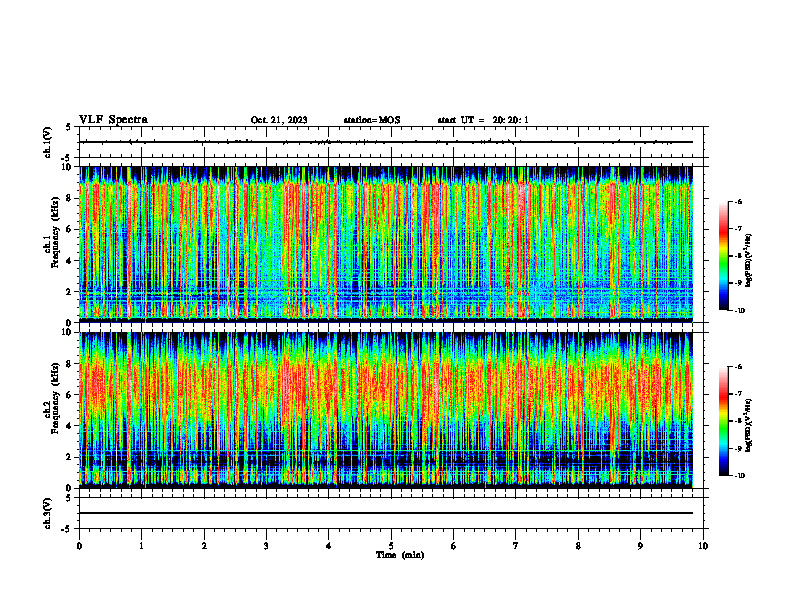Click the ch.1 spectrogram color scale bar
The image size is (792, 612).
point(724,256)
